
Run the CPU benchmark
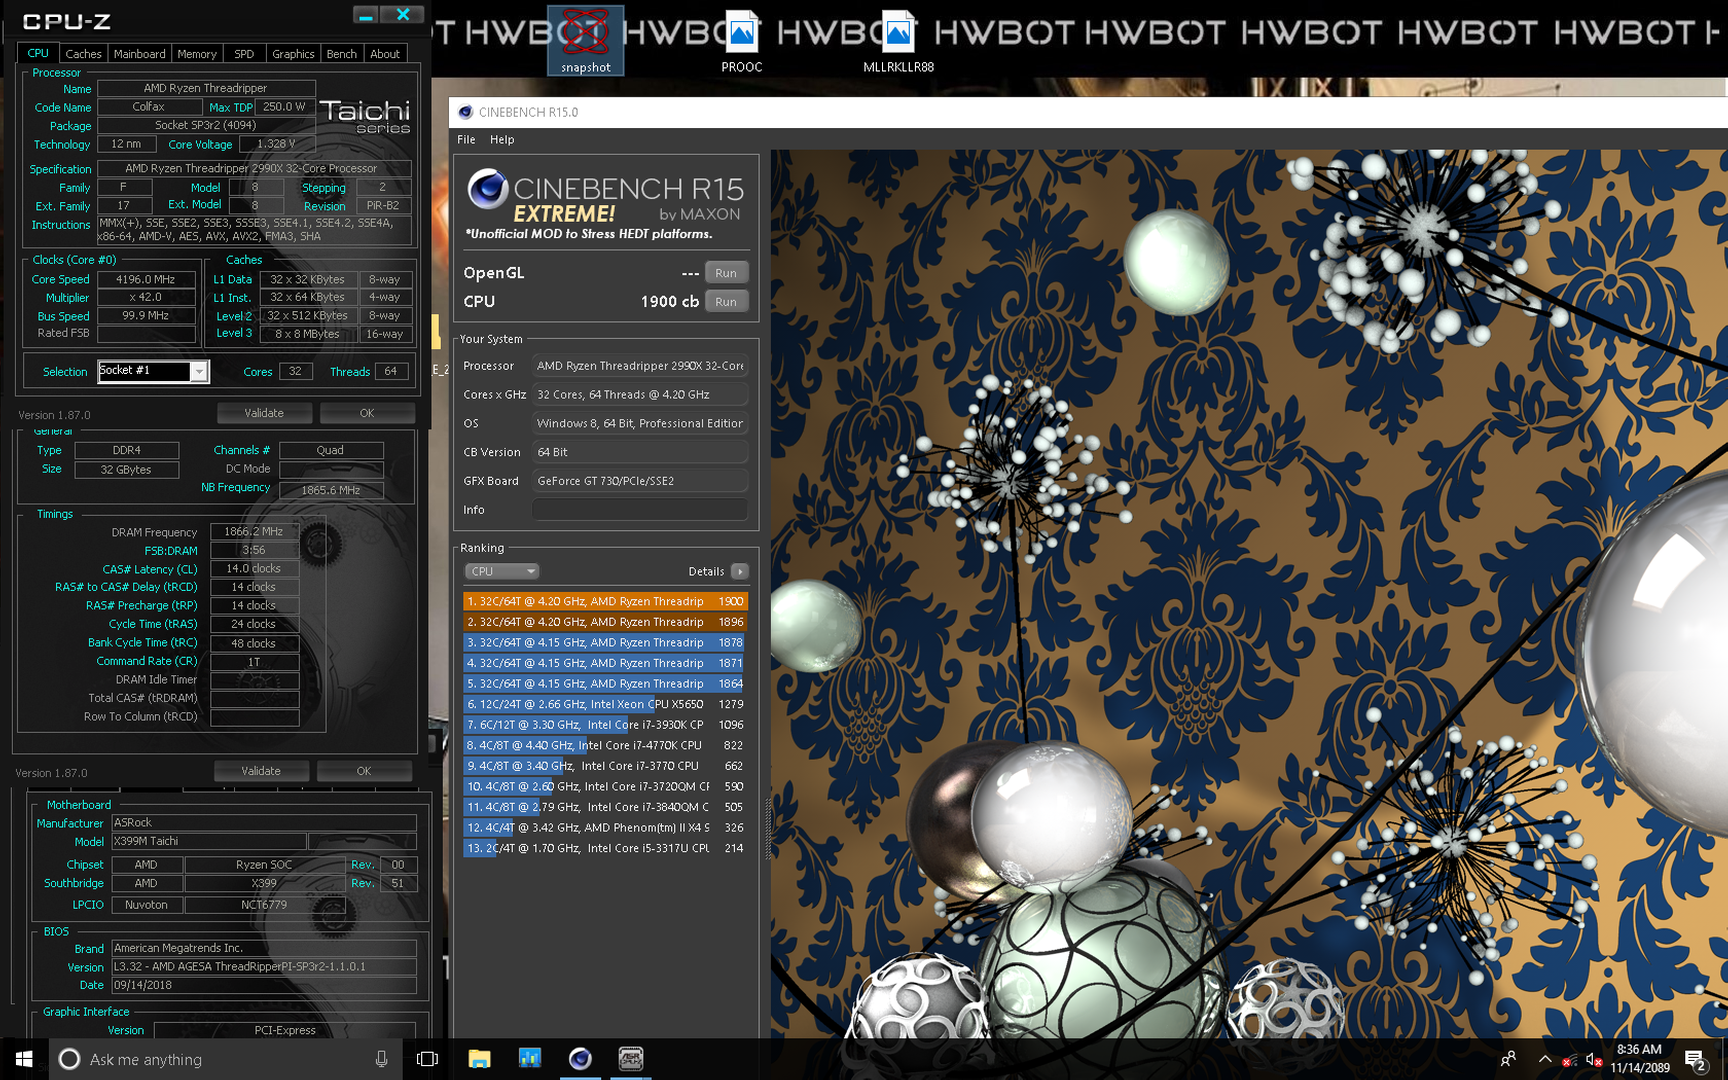pyautogui.click(x=726, y=302)
